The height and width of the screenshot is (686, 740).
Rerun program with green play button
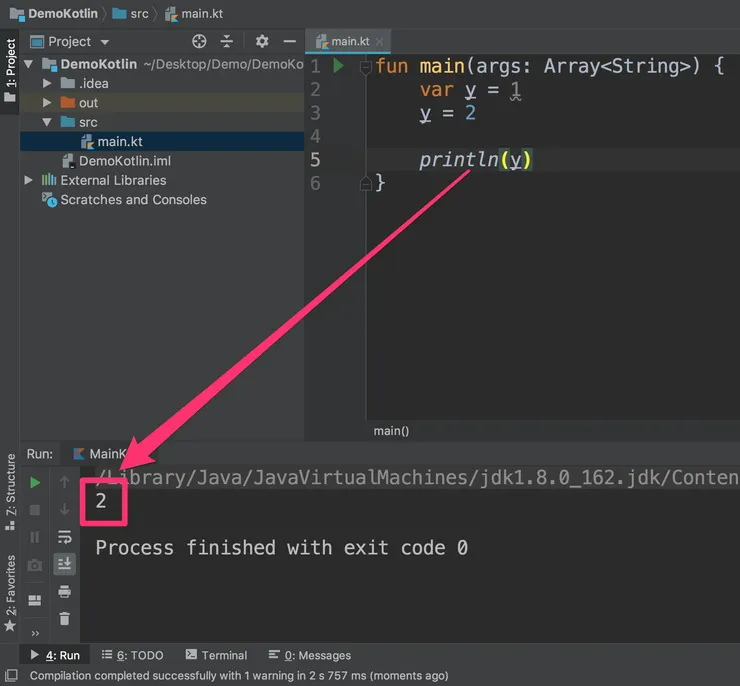tap(35, 483)
